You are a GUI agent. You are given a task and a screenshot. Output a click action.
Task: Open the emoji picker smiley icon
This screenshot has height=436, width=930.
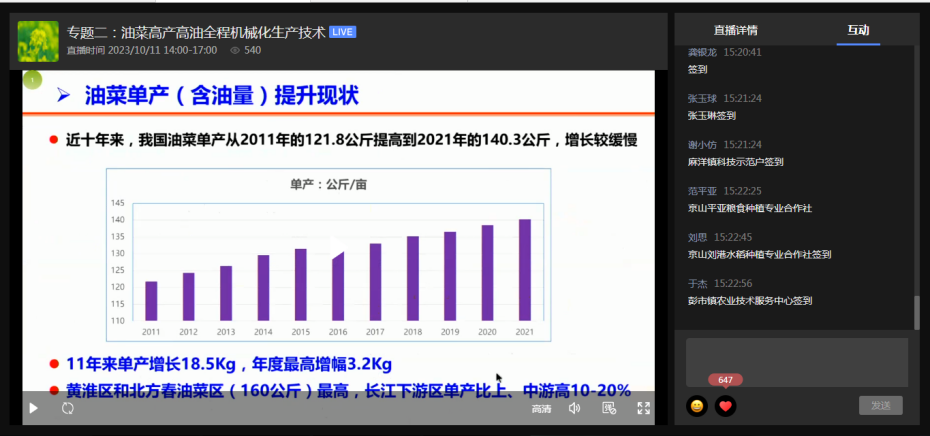(x=696, y=406)
